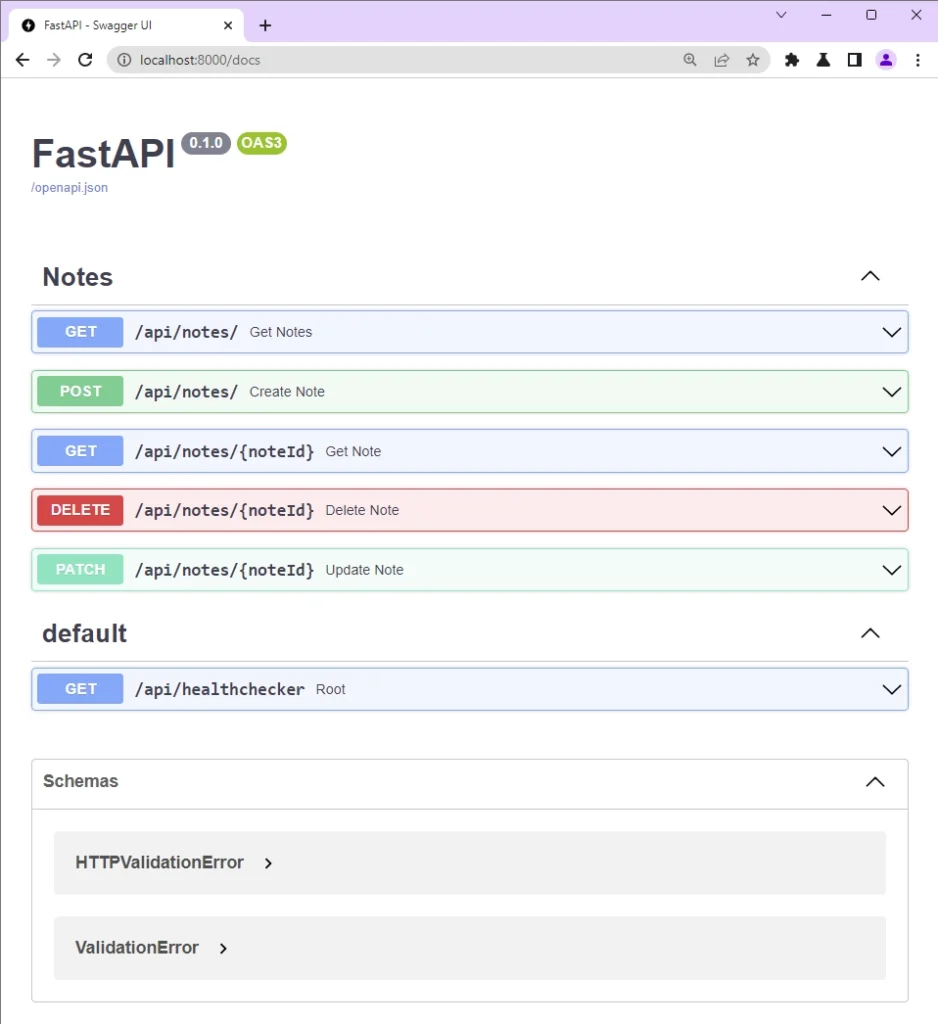Expand GET /api/notes/{noteId} Get Note chevron
Viewport: 938px width, 1024px height.
pyautogui.click(x=892, y=451)
